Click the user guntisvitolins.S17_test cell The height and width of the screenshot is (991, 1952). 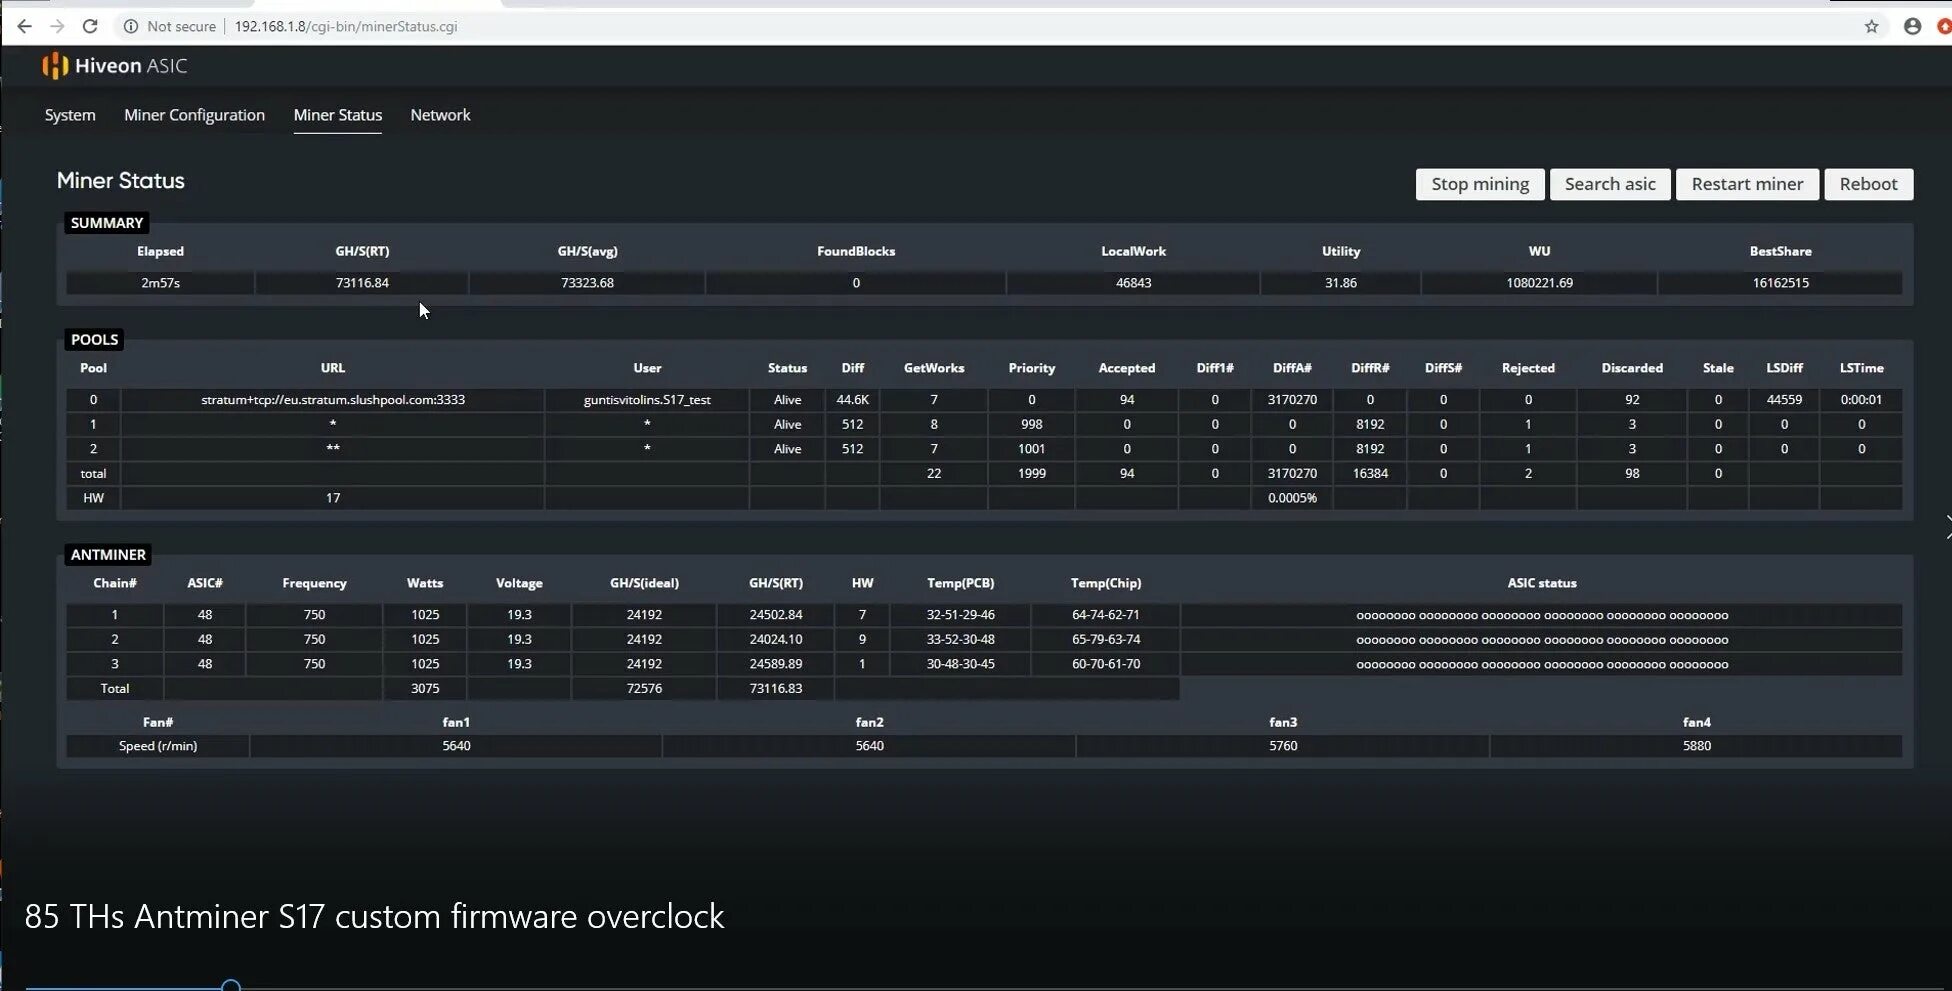click(647, 400)
